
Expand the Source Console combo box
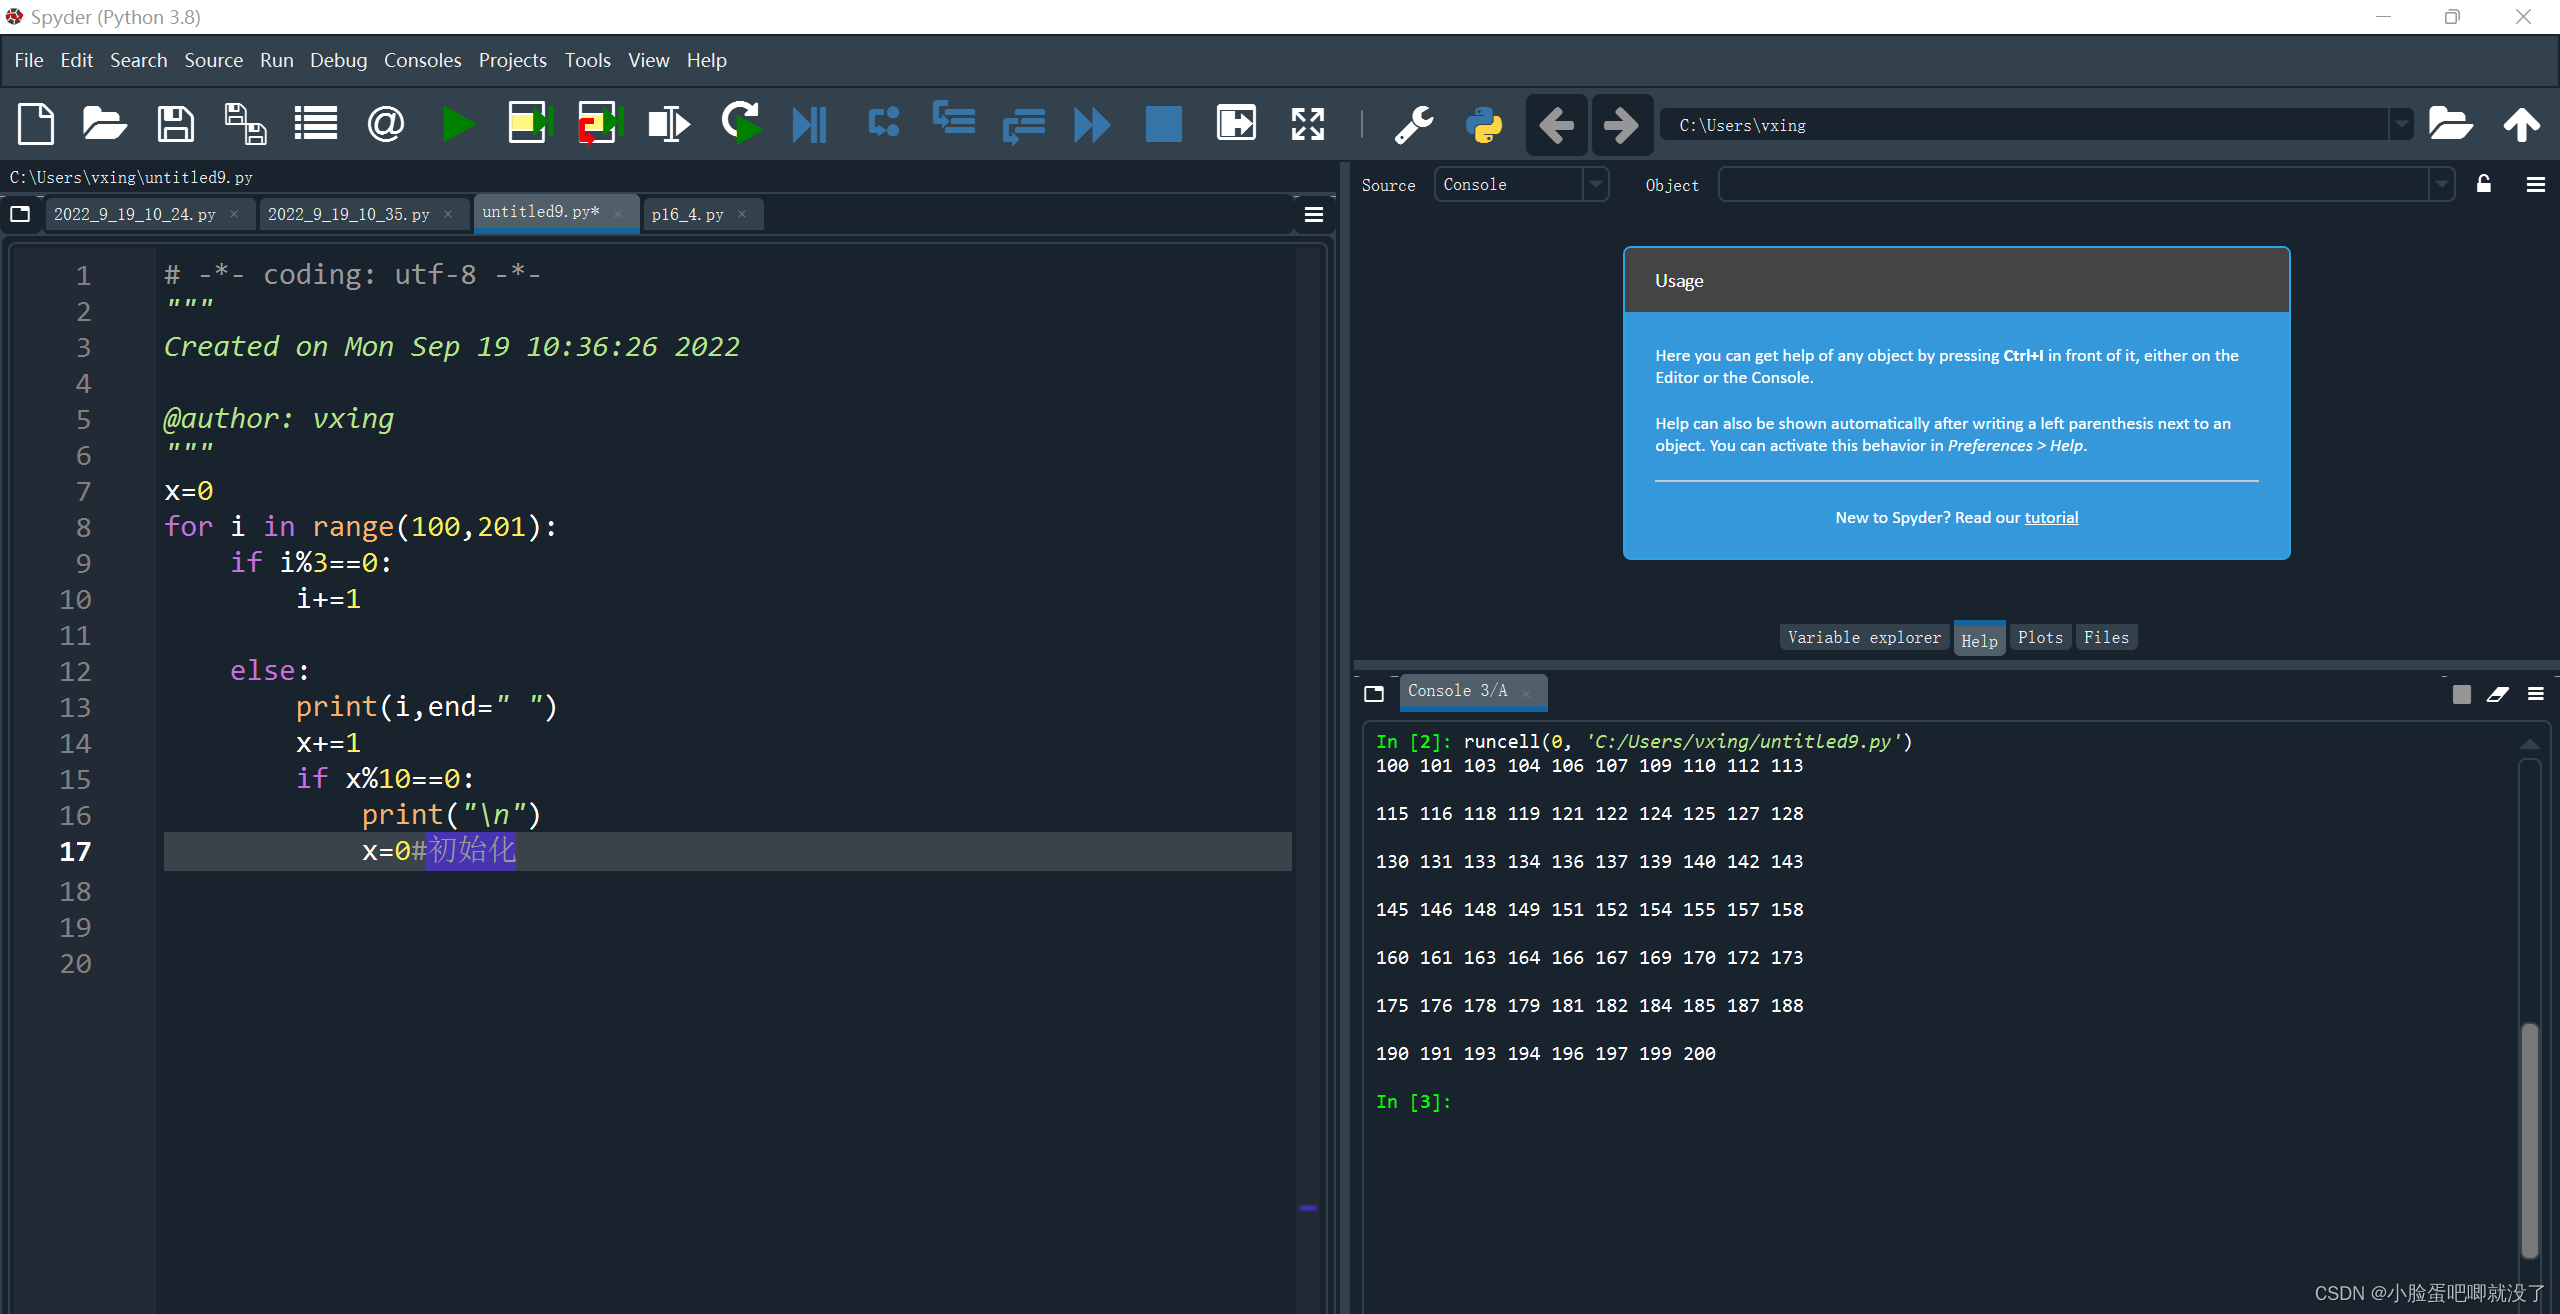[1596, 184]
